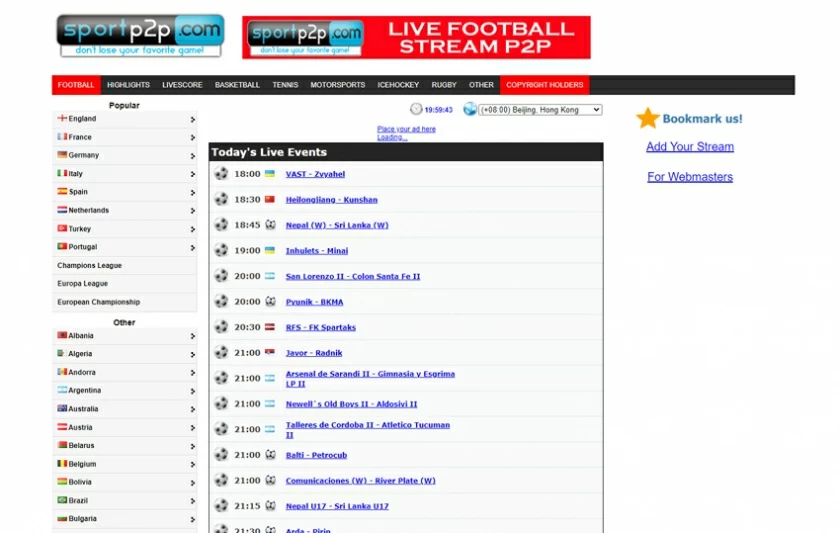Open the RUGBY section
This screenshot has width=840, height=533.
(444, 85)
